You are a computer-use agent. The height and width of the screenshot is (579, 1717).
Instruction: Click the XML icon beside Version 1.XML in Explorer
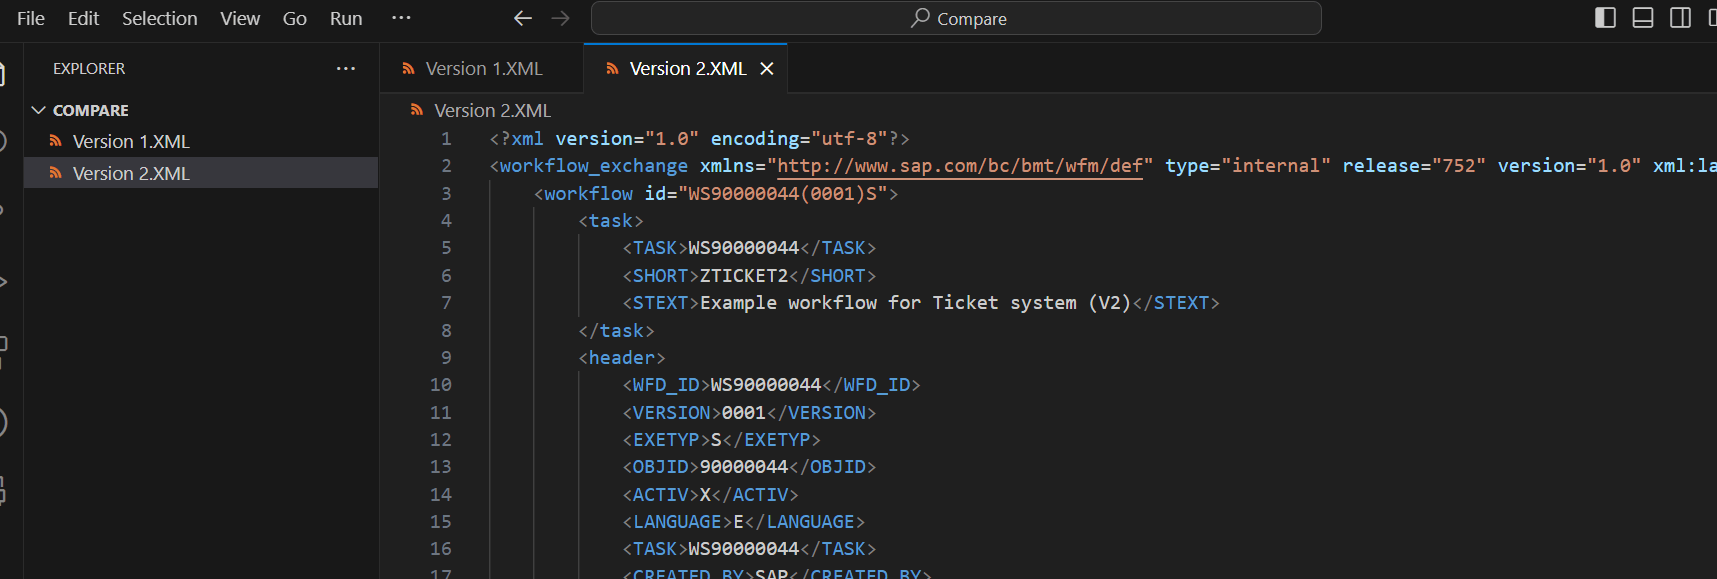(56, 141)
